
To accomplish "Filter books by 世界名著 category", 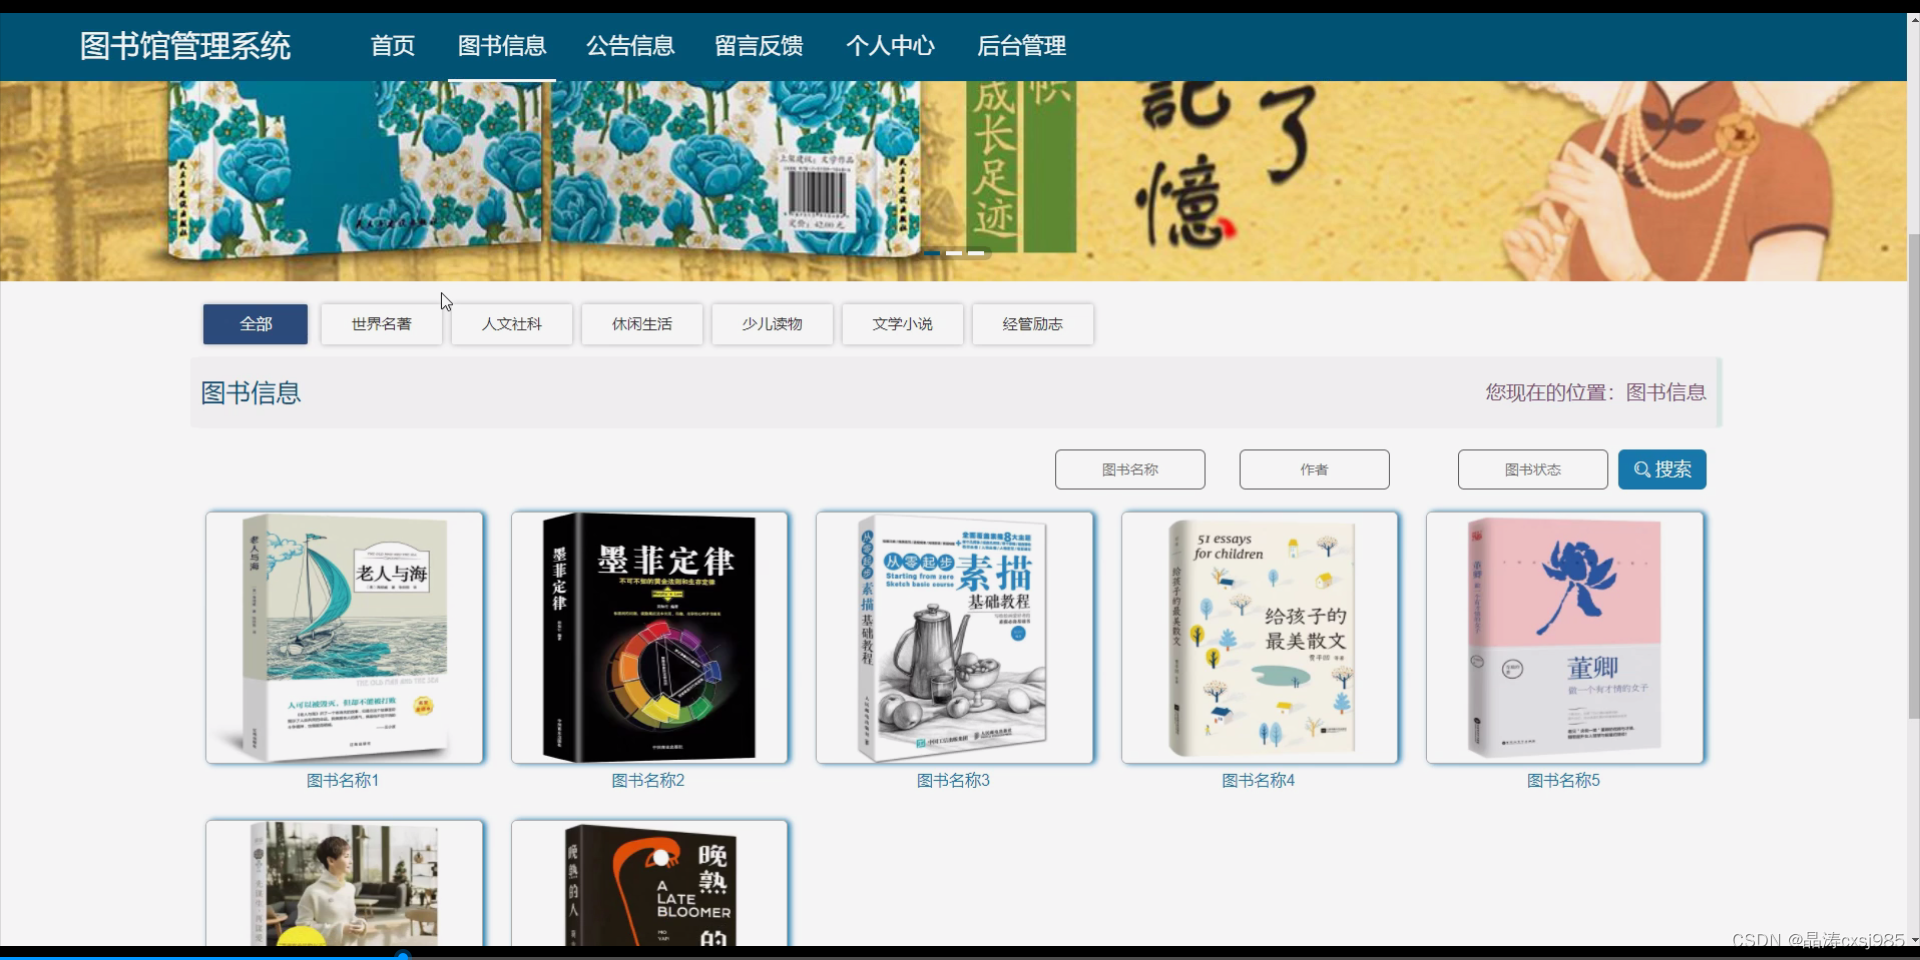I will [380, 324].
